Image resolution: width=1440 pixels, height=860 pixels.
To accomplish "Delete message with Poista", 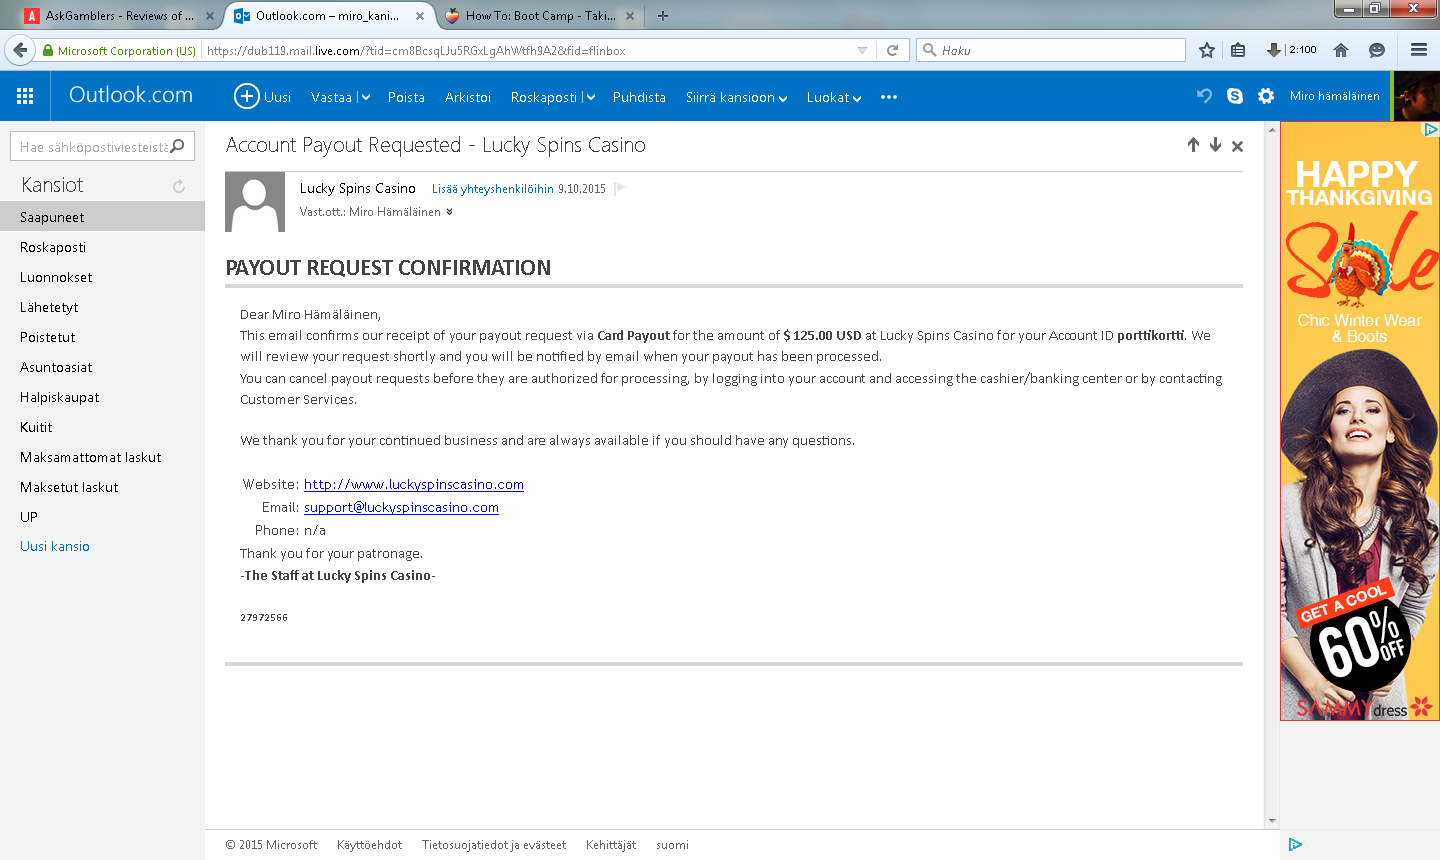I will [x=406, y=97].
